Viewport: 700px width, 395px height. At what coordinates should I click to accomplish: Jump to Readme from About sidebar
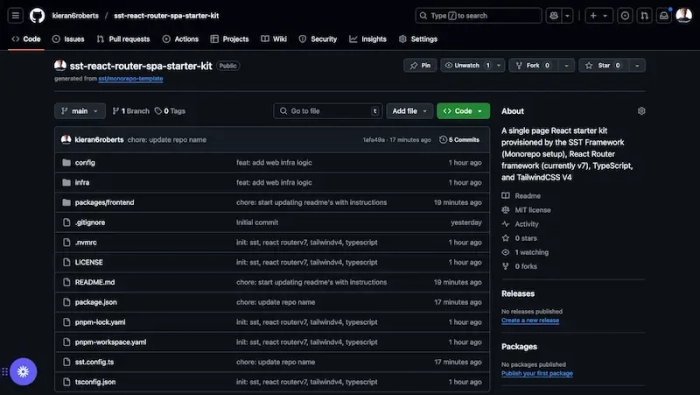(x=521, y=196)
